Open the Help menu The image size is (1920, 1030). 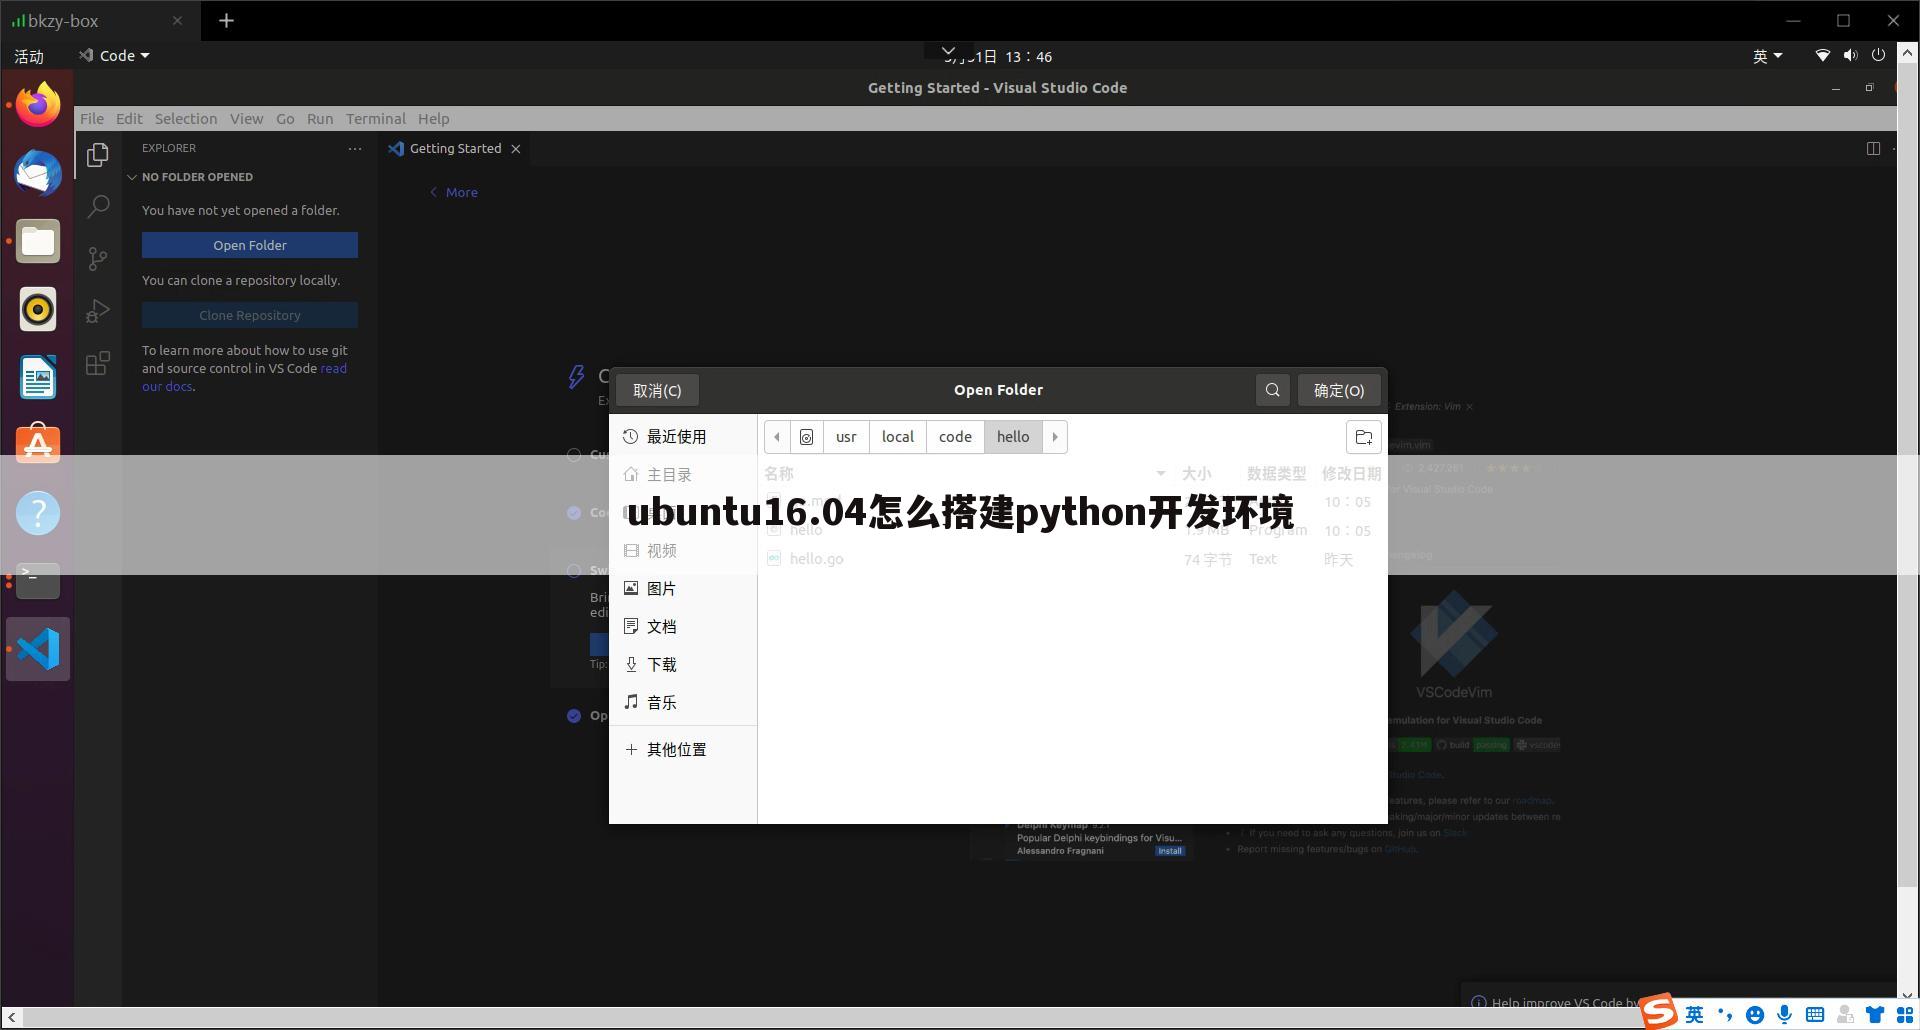point(433,118)
